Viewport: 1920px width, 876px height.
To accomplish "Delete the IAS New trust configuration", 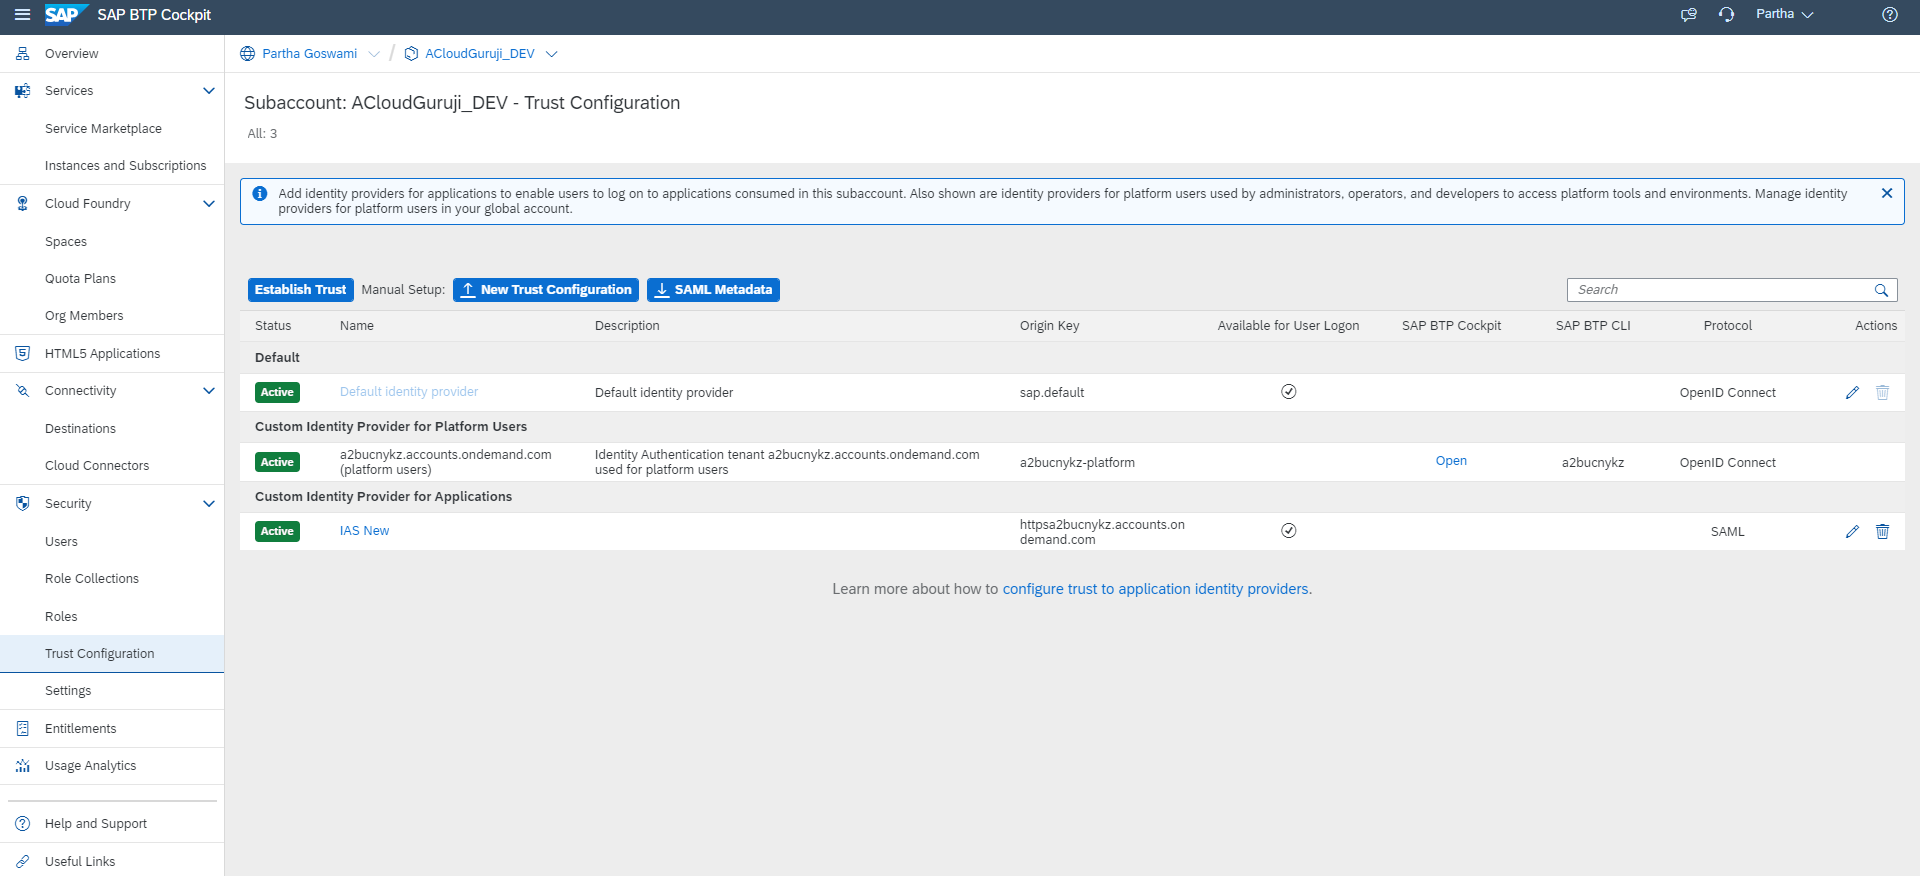I will (x=1882, y=532).
